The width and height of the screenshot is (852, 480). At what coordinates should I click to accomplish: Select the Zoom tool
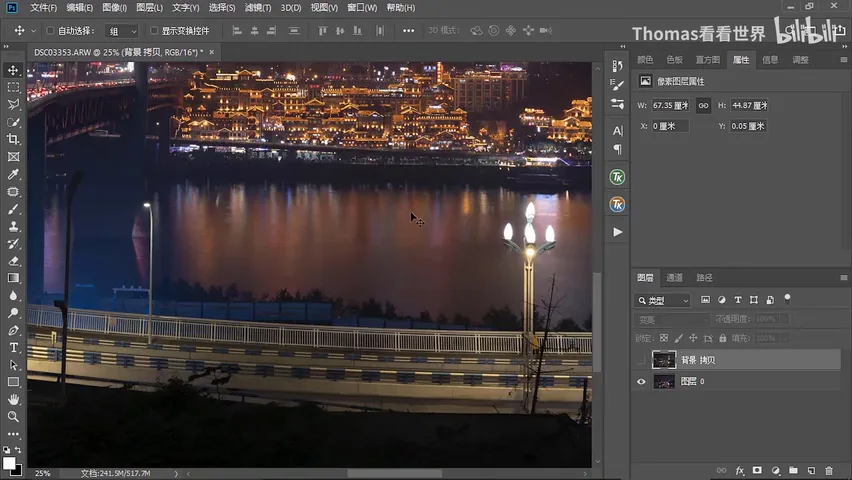pos(14,417)
